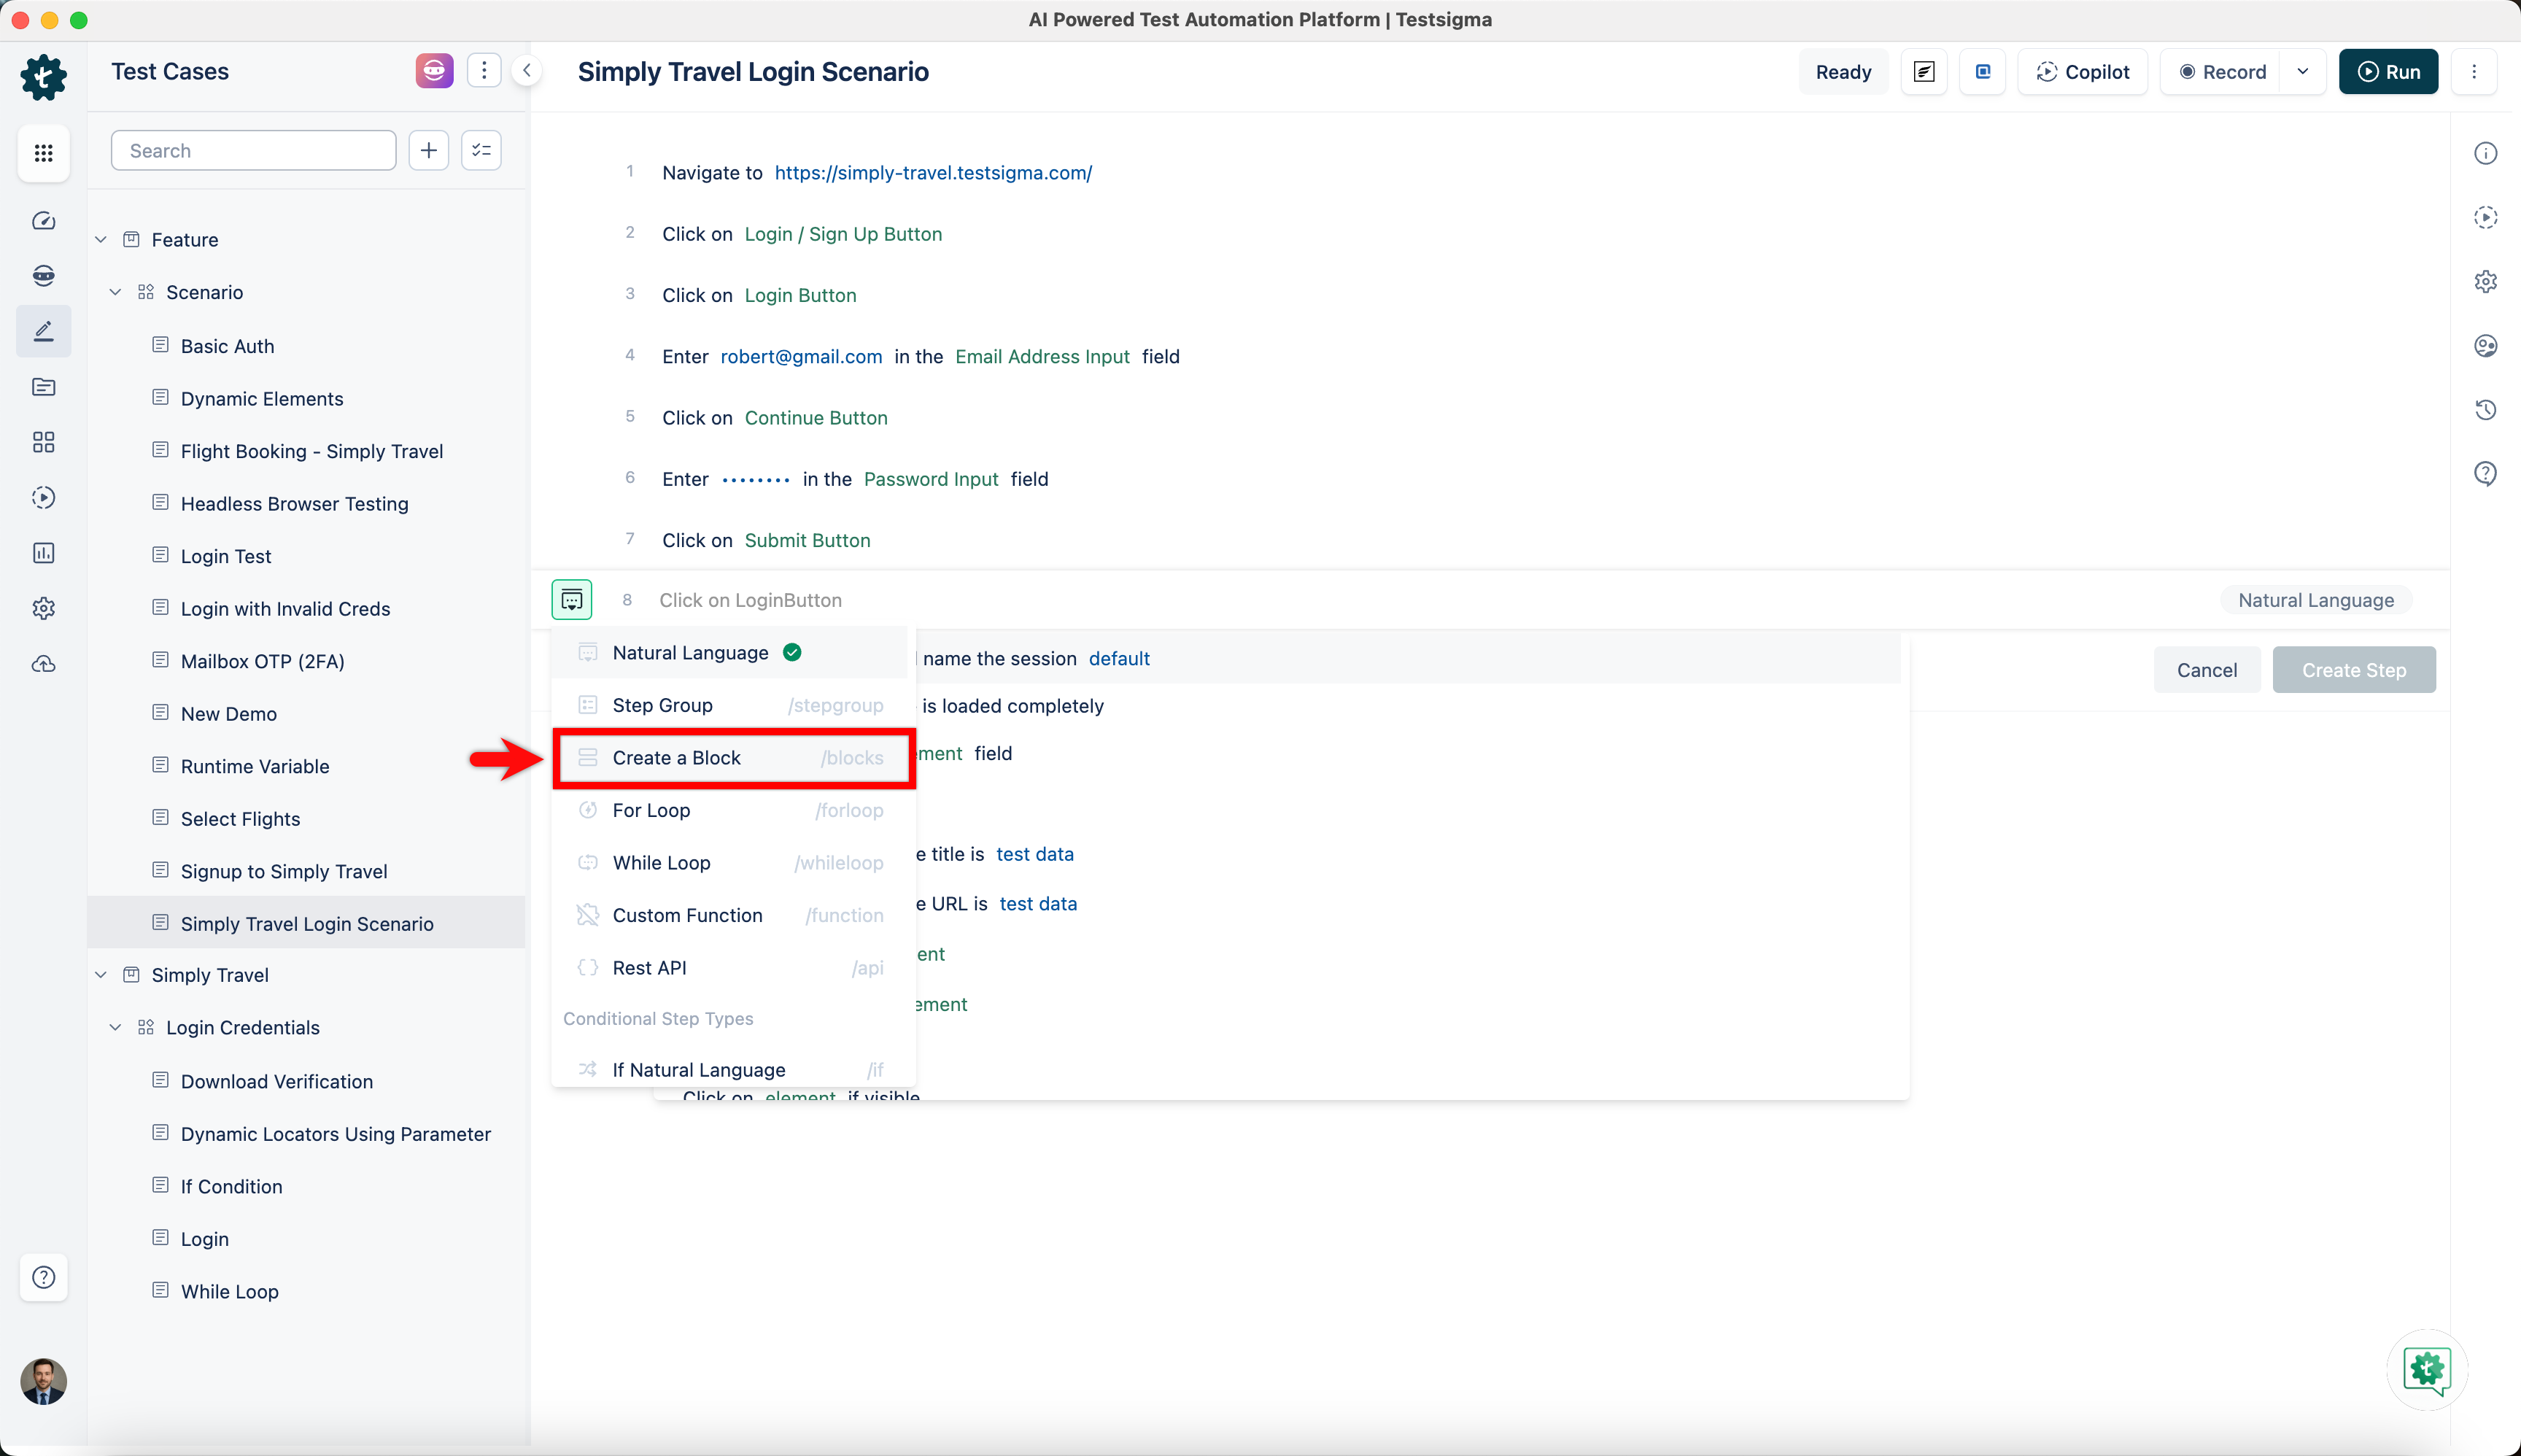2521x1456 pixels.
Task: Click the step type selector icon on step 8
Action: click(571, 600)
